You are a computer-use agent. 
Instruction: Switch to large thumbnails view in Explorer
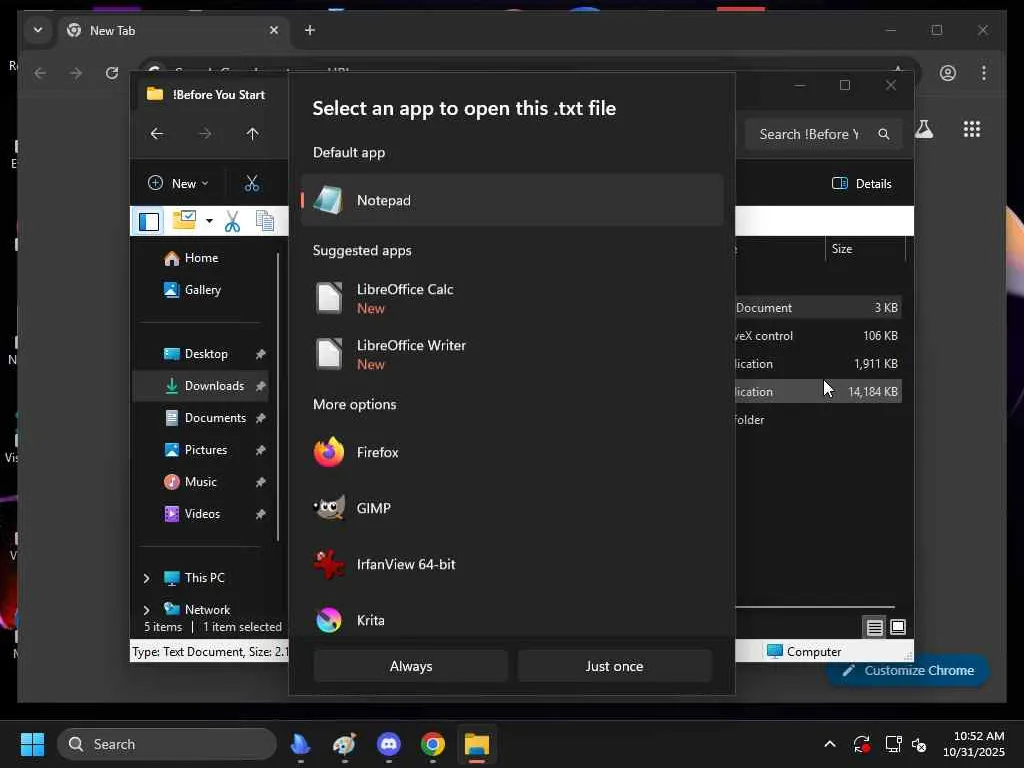[x=898, y=627]
